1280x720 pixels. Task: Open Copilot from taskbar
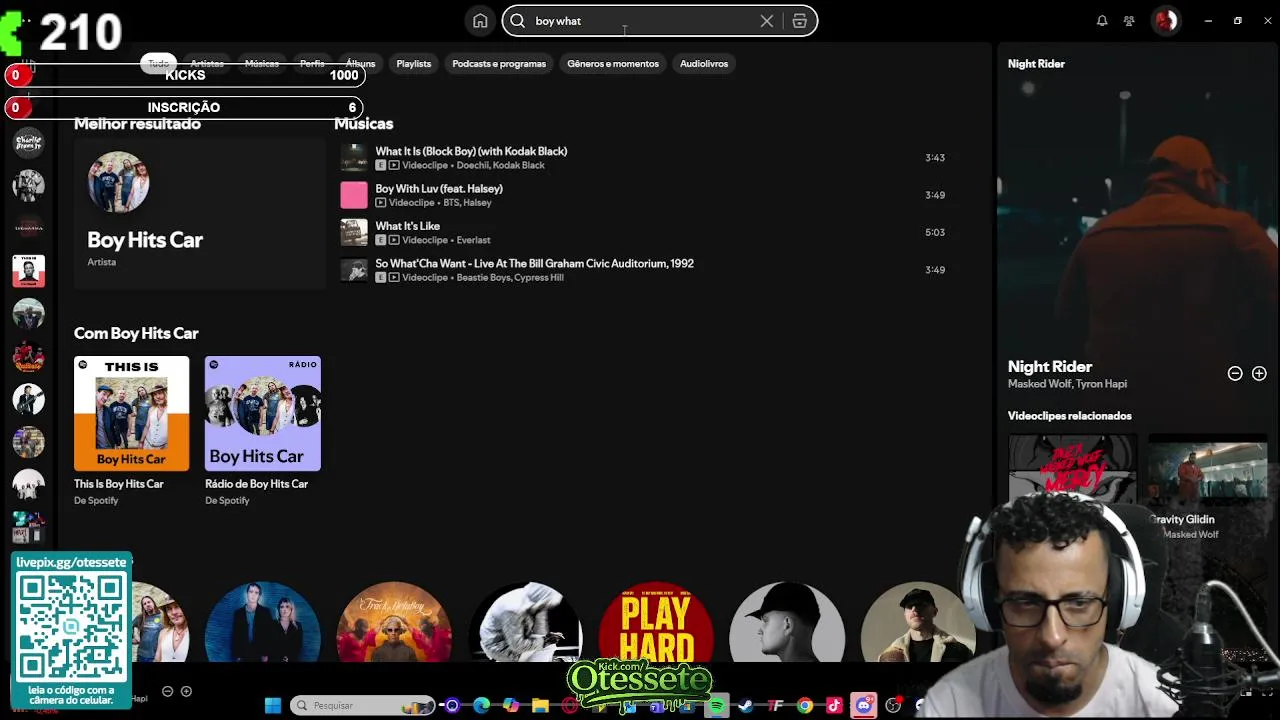coord(511,705)
